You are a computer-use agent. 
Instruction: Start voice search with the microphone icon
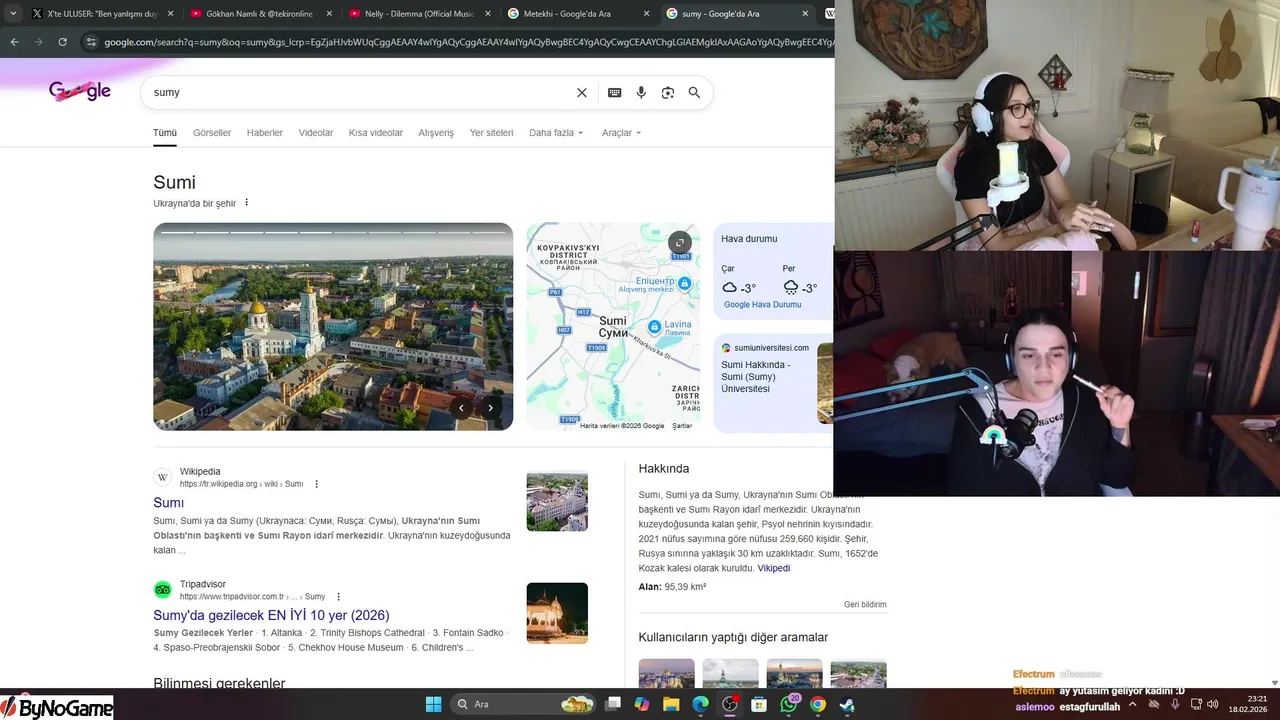[641, 92]
